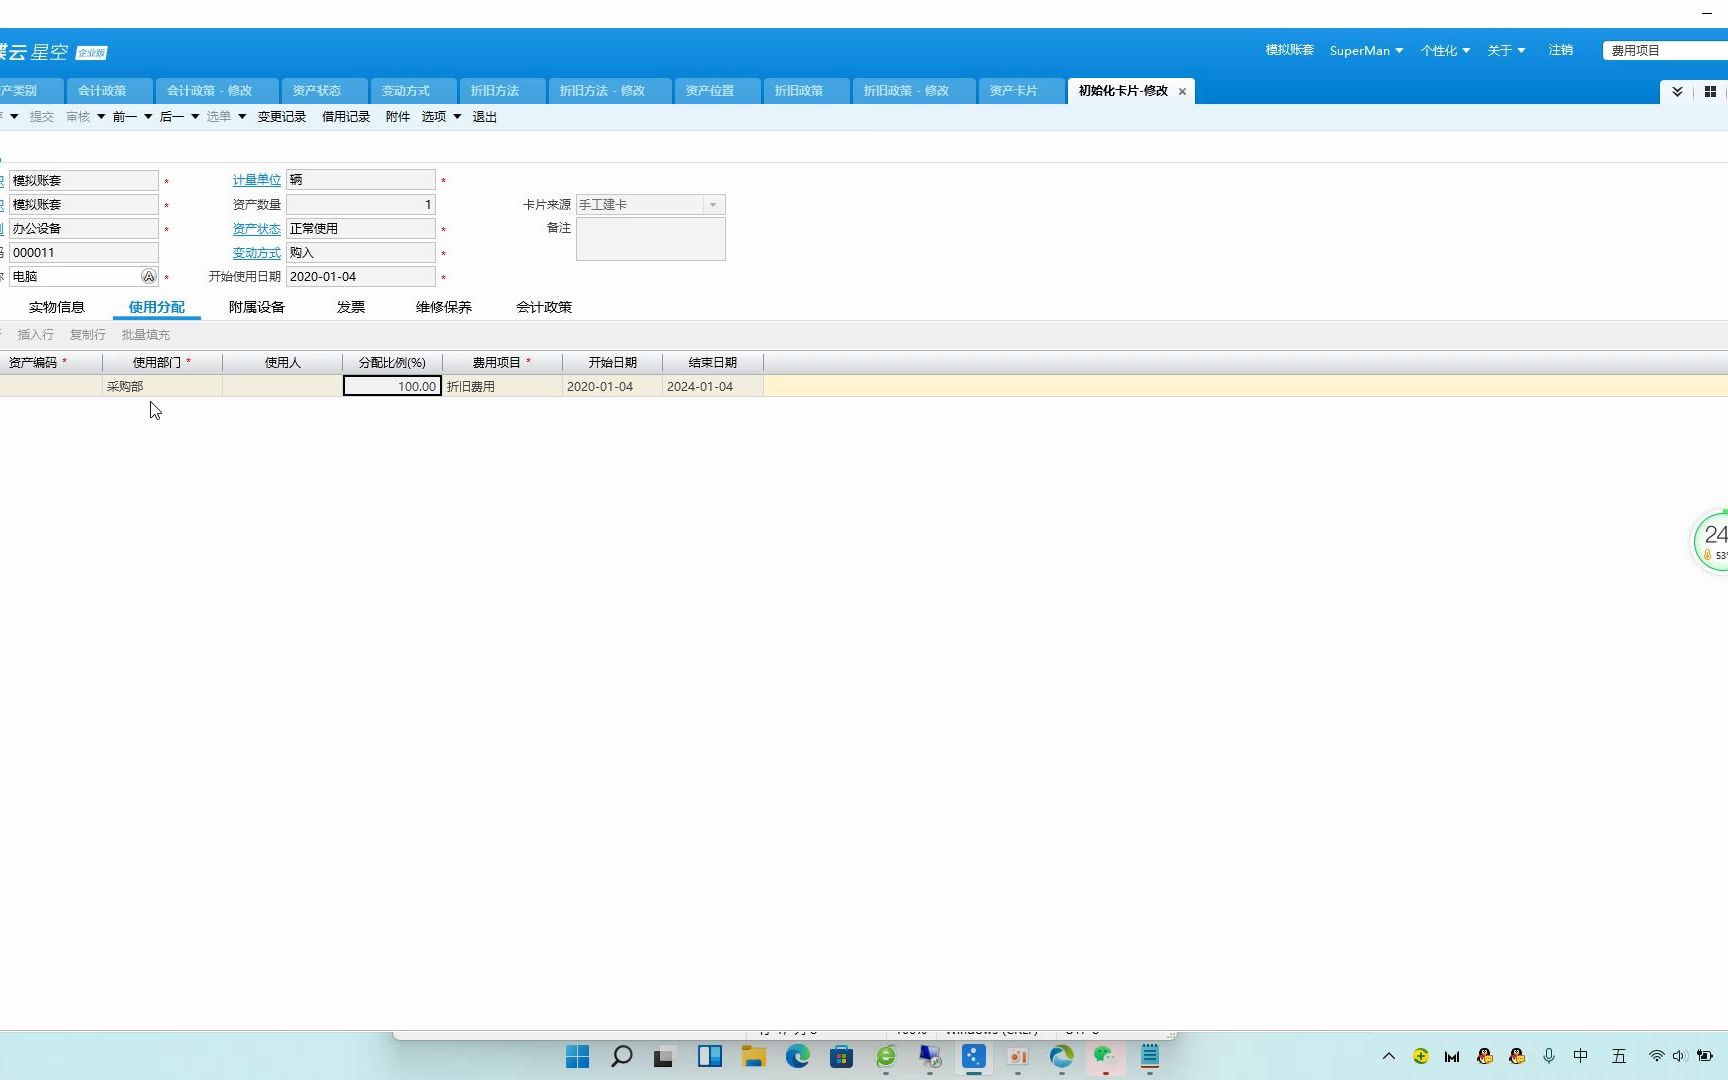Click the Wubi input method indicator
1728x1080 pixels.
click(1619, 1056)
